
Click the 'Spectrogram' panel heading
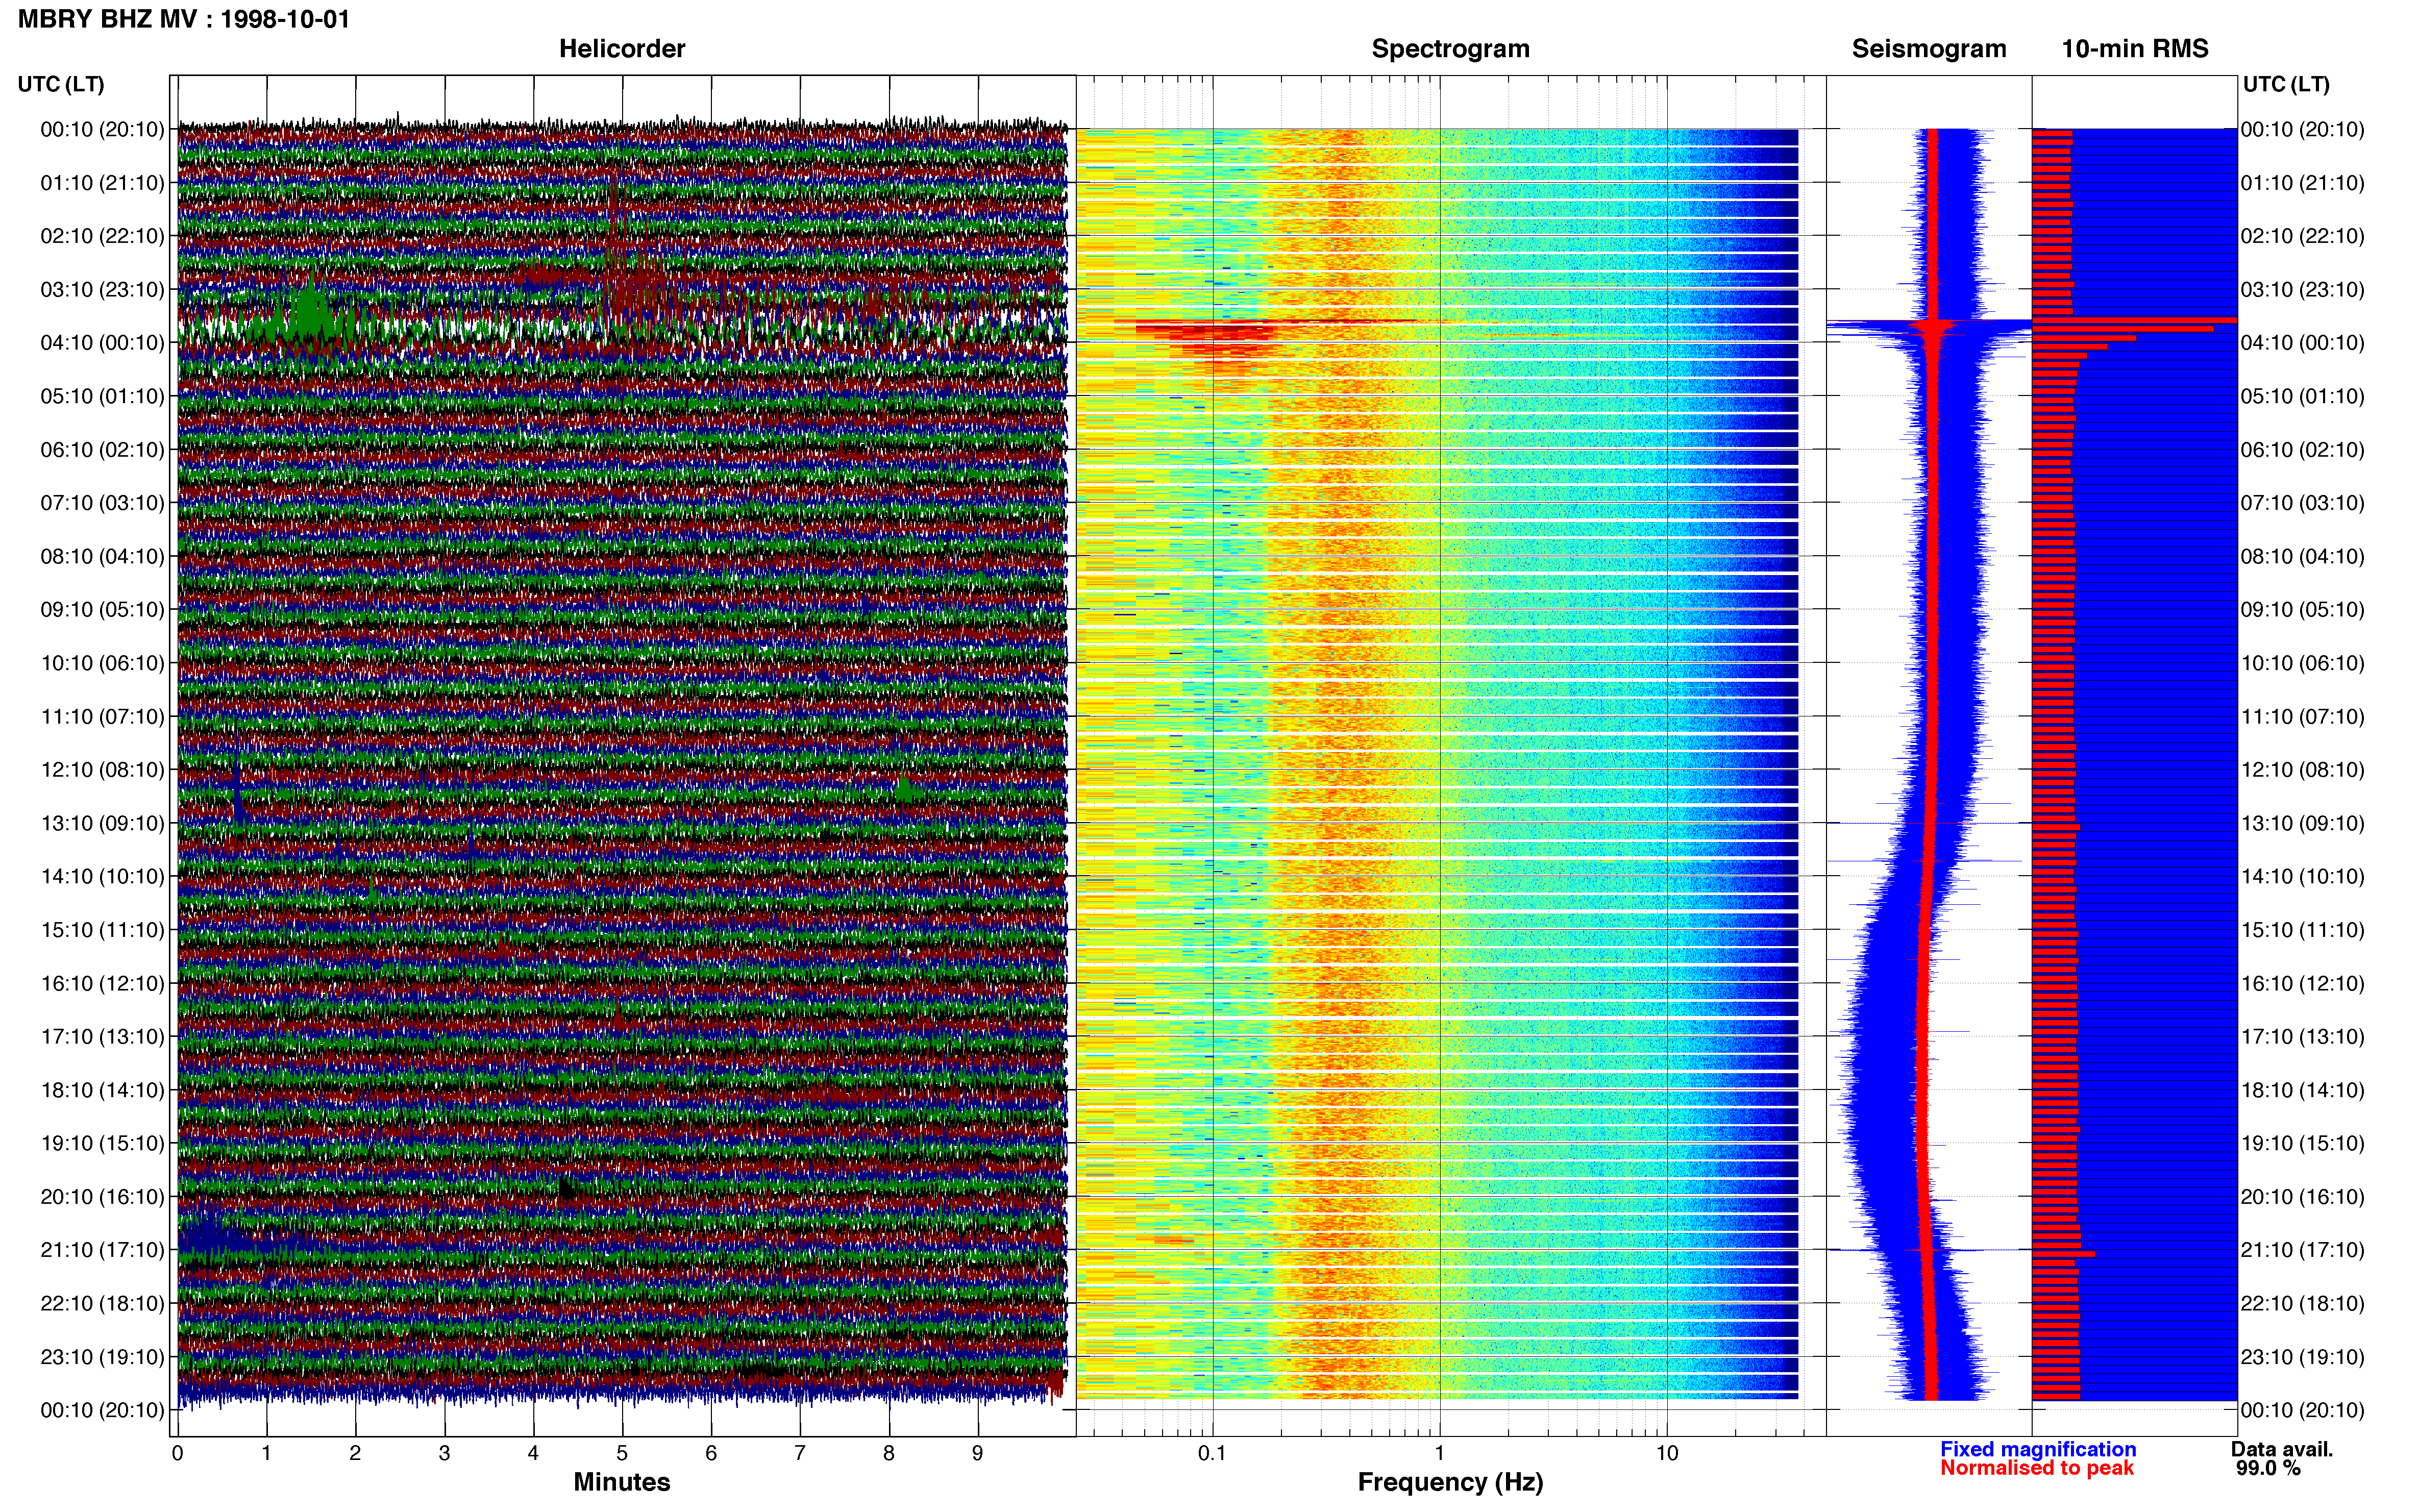pos(1450,49)
